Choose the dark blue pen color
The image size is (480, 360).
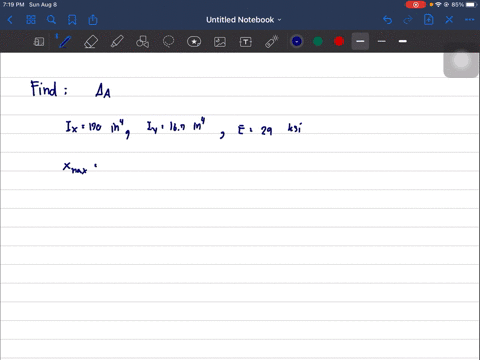click(297, 41)
